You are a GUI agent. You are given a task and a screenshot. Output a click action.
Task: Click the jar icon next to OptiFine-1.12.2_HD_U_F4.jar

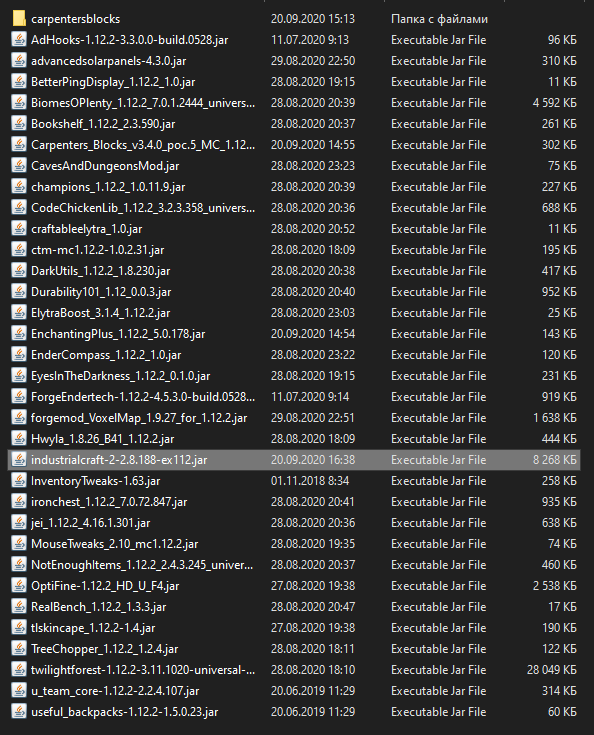(x=19, y=586)
